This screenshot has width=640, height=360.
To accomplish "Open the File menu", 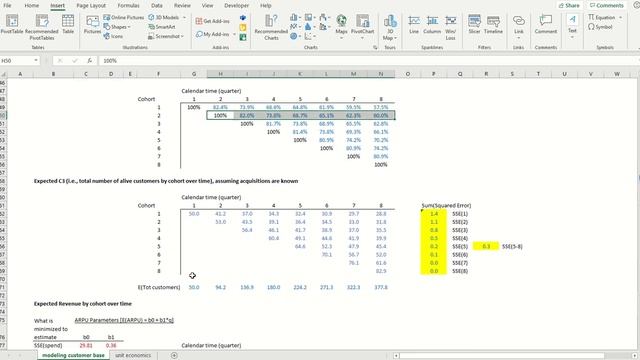I will click(x=7, y=6).
